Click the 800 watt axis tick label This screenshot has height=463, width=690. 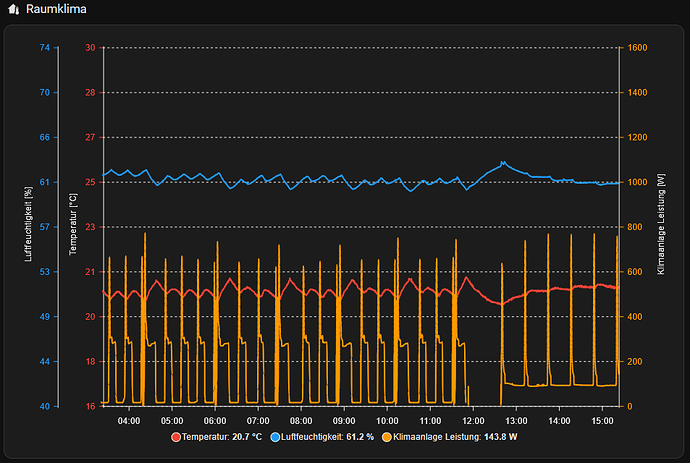635,227
